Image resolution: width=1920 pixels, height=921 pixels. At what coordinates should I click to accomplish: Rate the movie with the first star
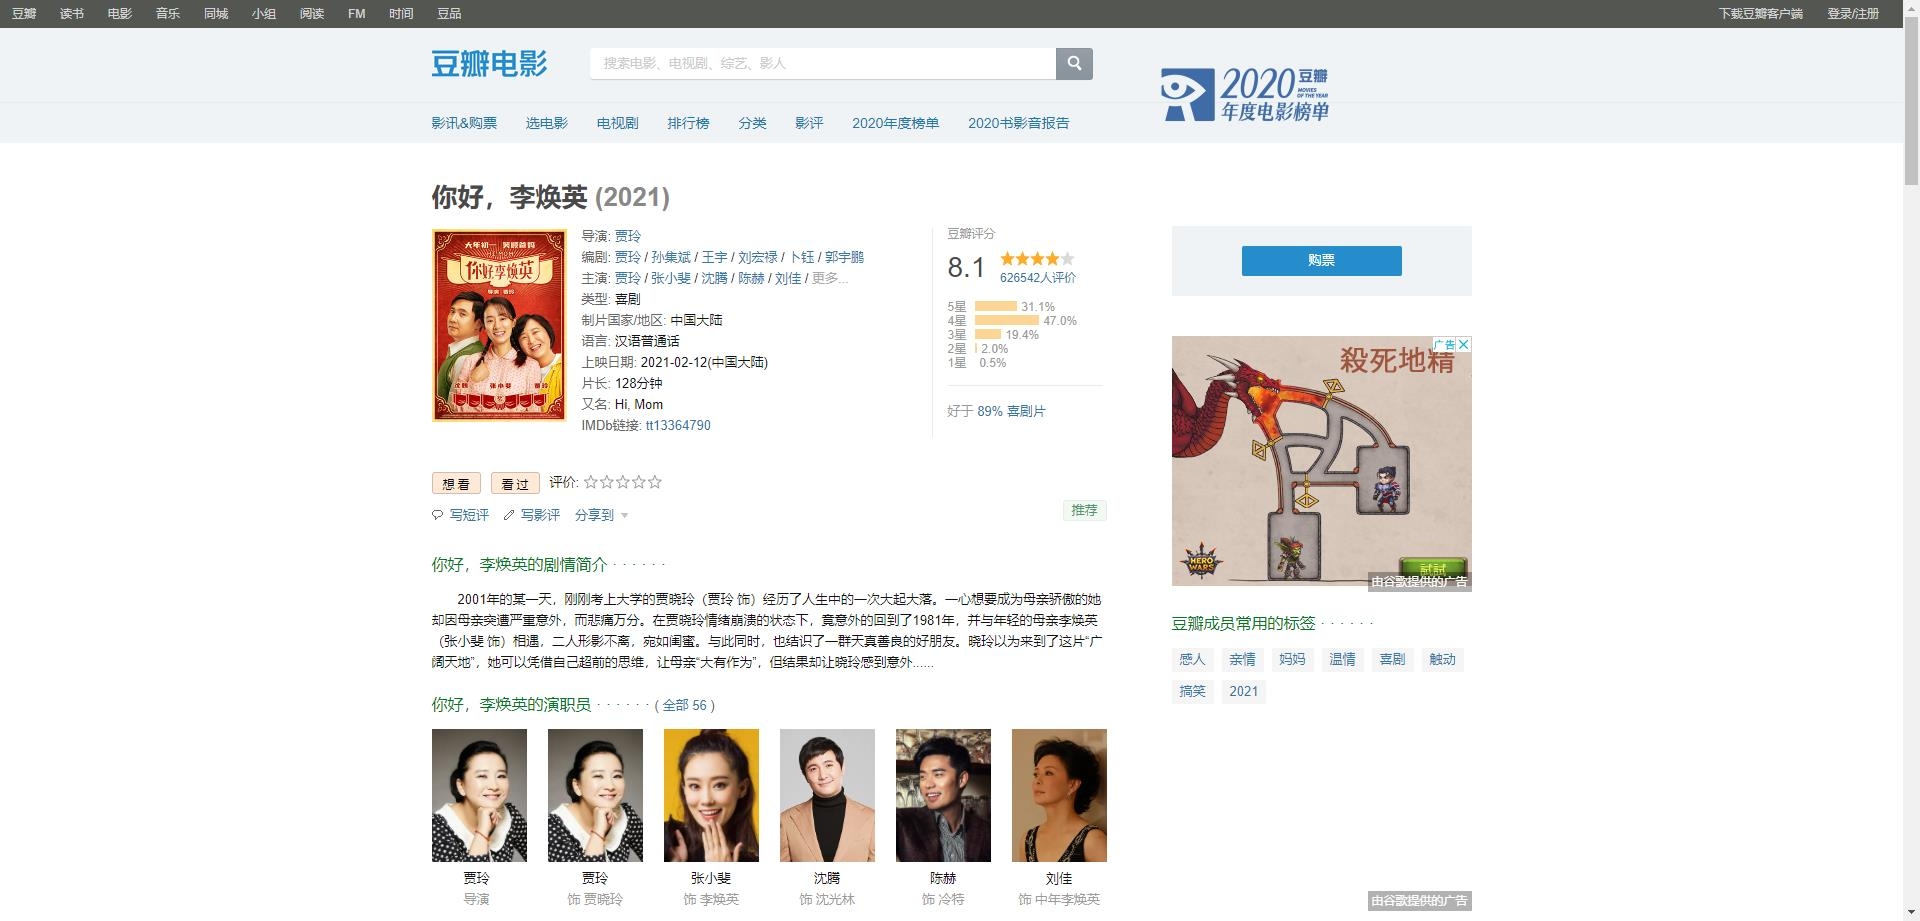click(x=591, y=482)
